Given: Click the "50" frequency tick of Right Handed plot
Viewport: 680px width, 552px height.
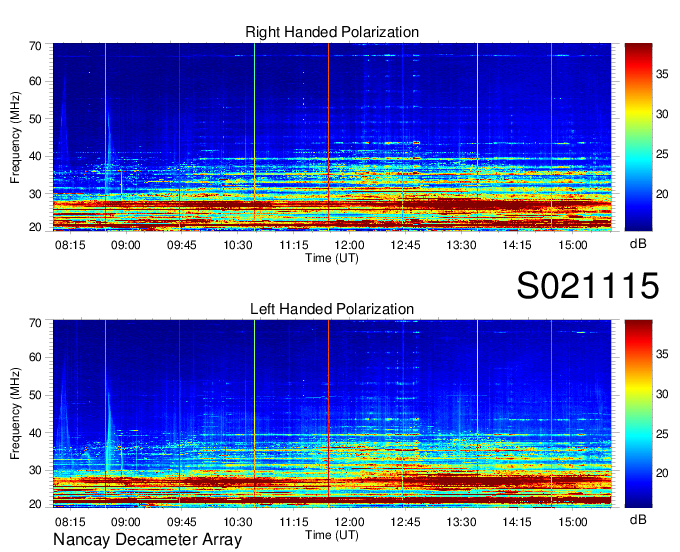Looking at the screenshot, I should pos(35,119).
